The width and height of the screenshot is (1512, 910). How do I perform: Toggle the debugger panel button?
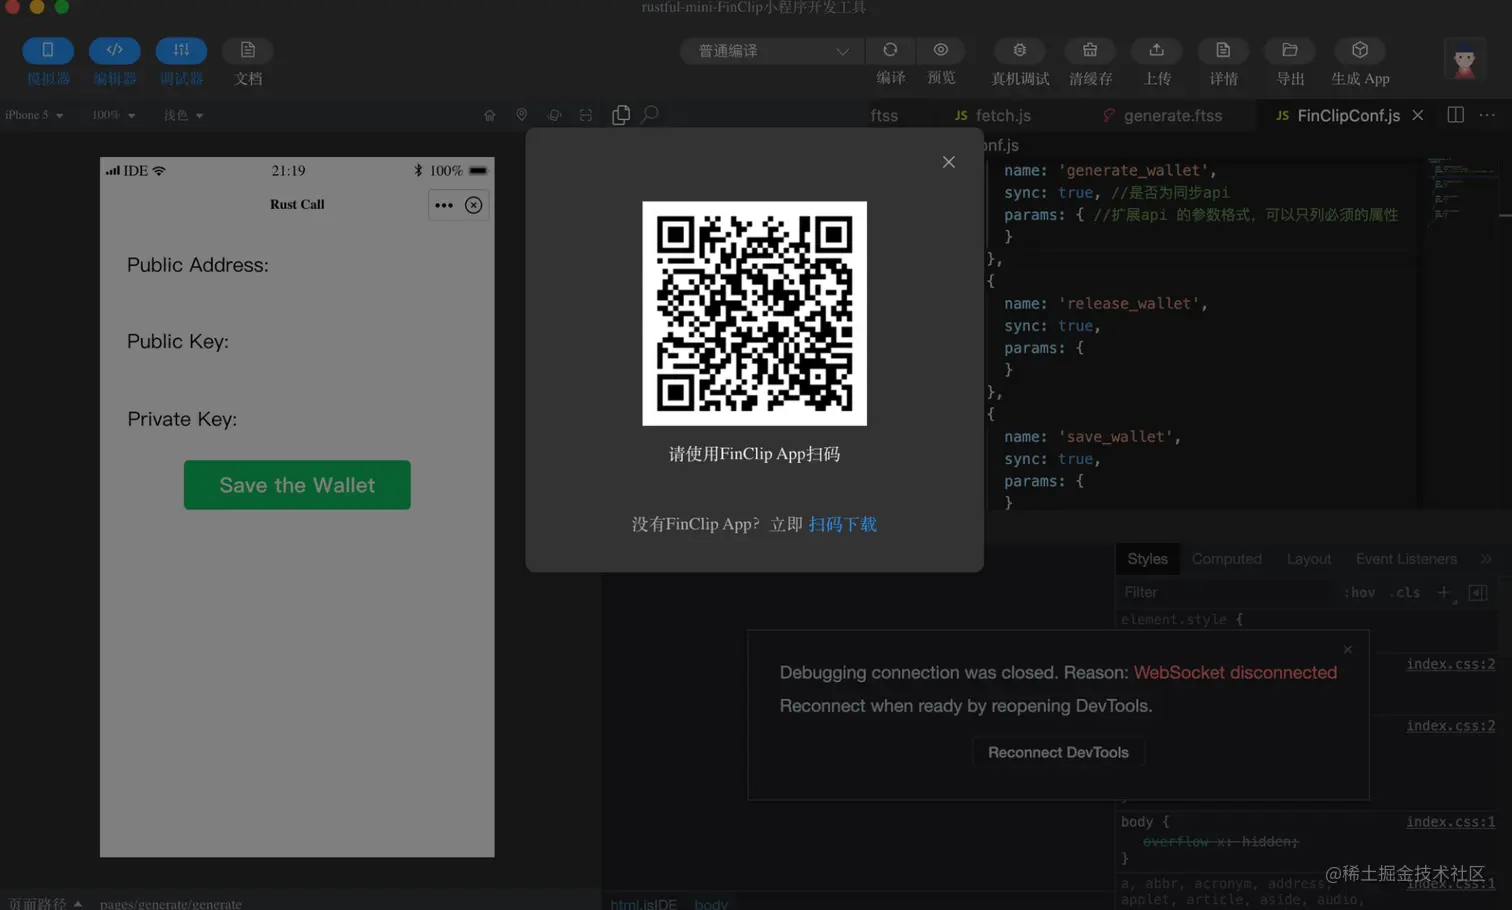(181, 50)
